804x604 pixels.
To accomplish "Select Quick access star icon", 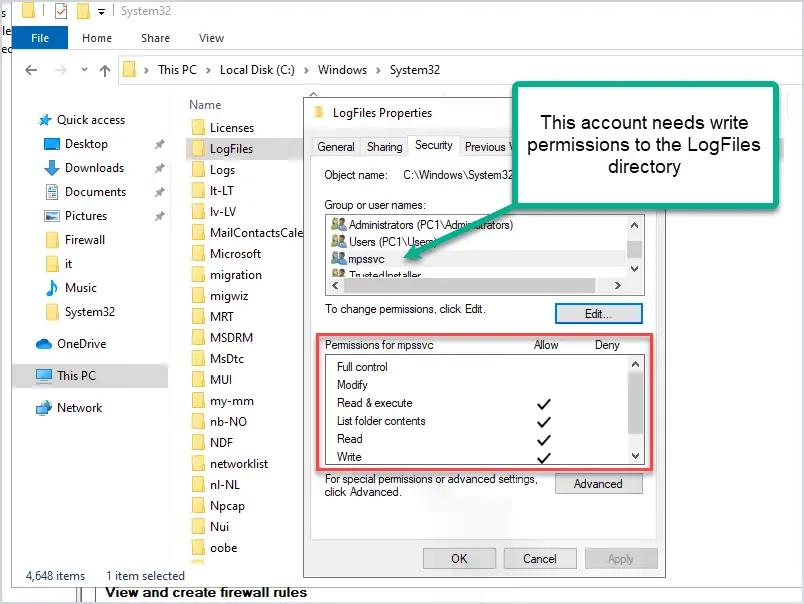I will tap(45, 120).
